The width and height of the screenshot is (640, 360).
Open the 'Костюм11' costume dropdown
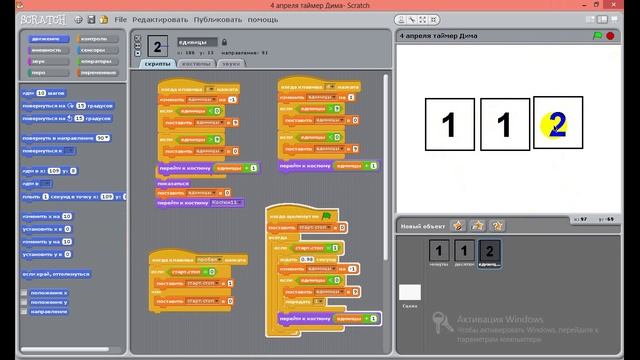point(227,203)
